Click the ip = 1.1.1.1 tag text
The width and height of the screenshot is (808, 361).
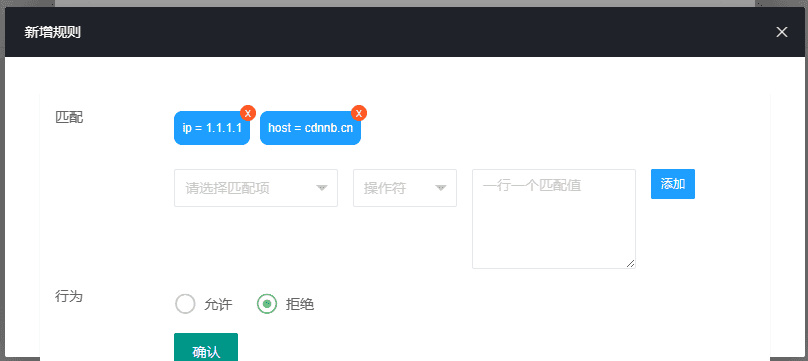coord(212,128)
